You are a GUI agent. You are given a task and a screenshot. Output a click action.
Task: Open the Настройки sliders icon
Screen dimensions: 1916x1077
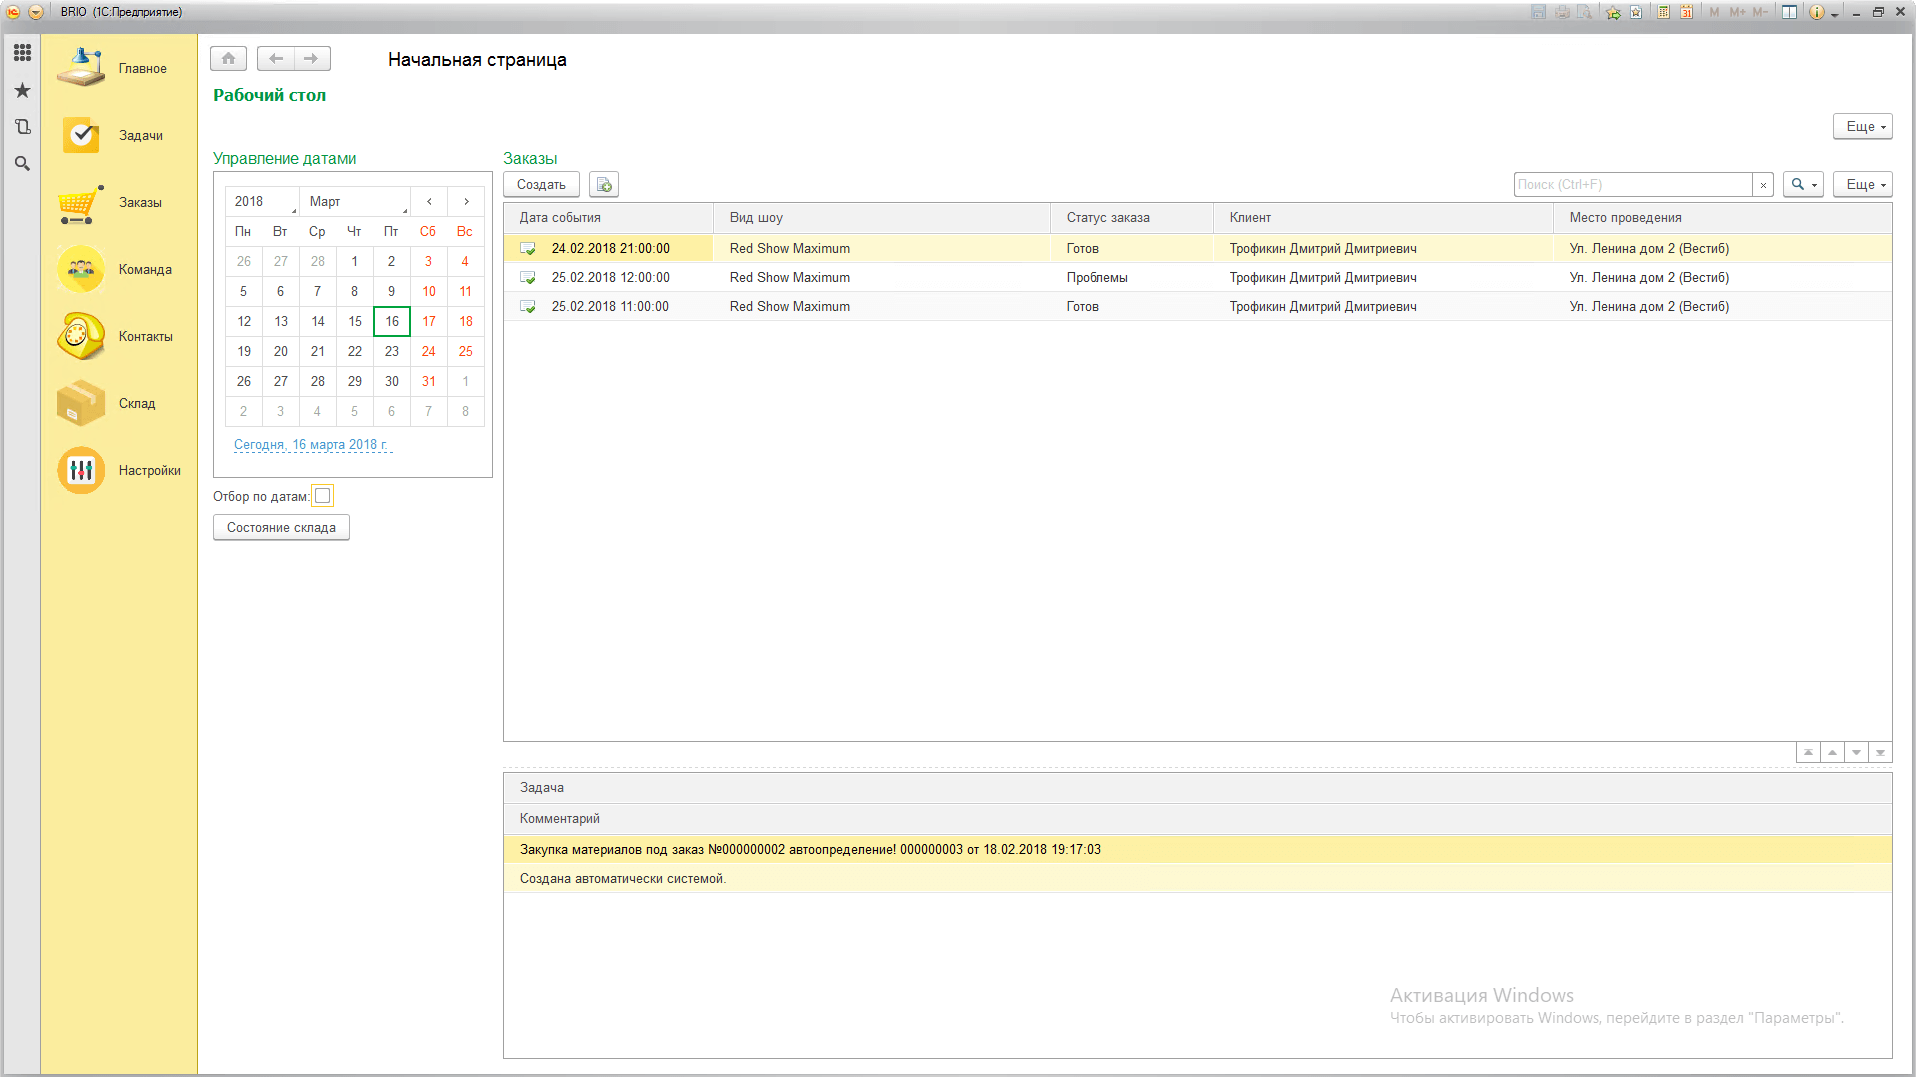(x=81, y=470)
